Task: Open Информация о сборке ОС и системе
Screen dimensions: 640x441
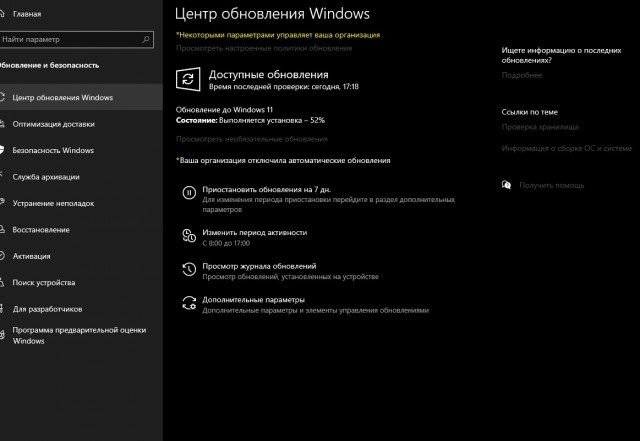Action: tap(567, 148)
